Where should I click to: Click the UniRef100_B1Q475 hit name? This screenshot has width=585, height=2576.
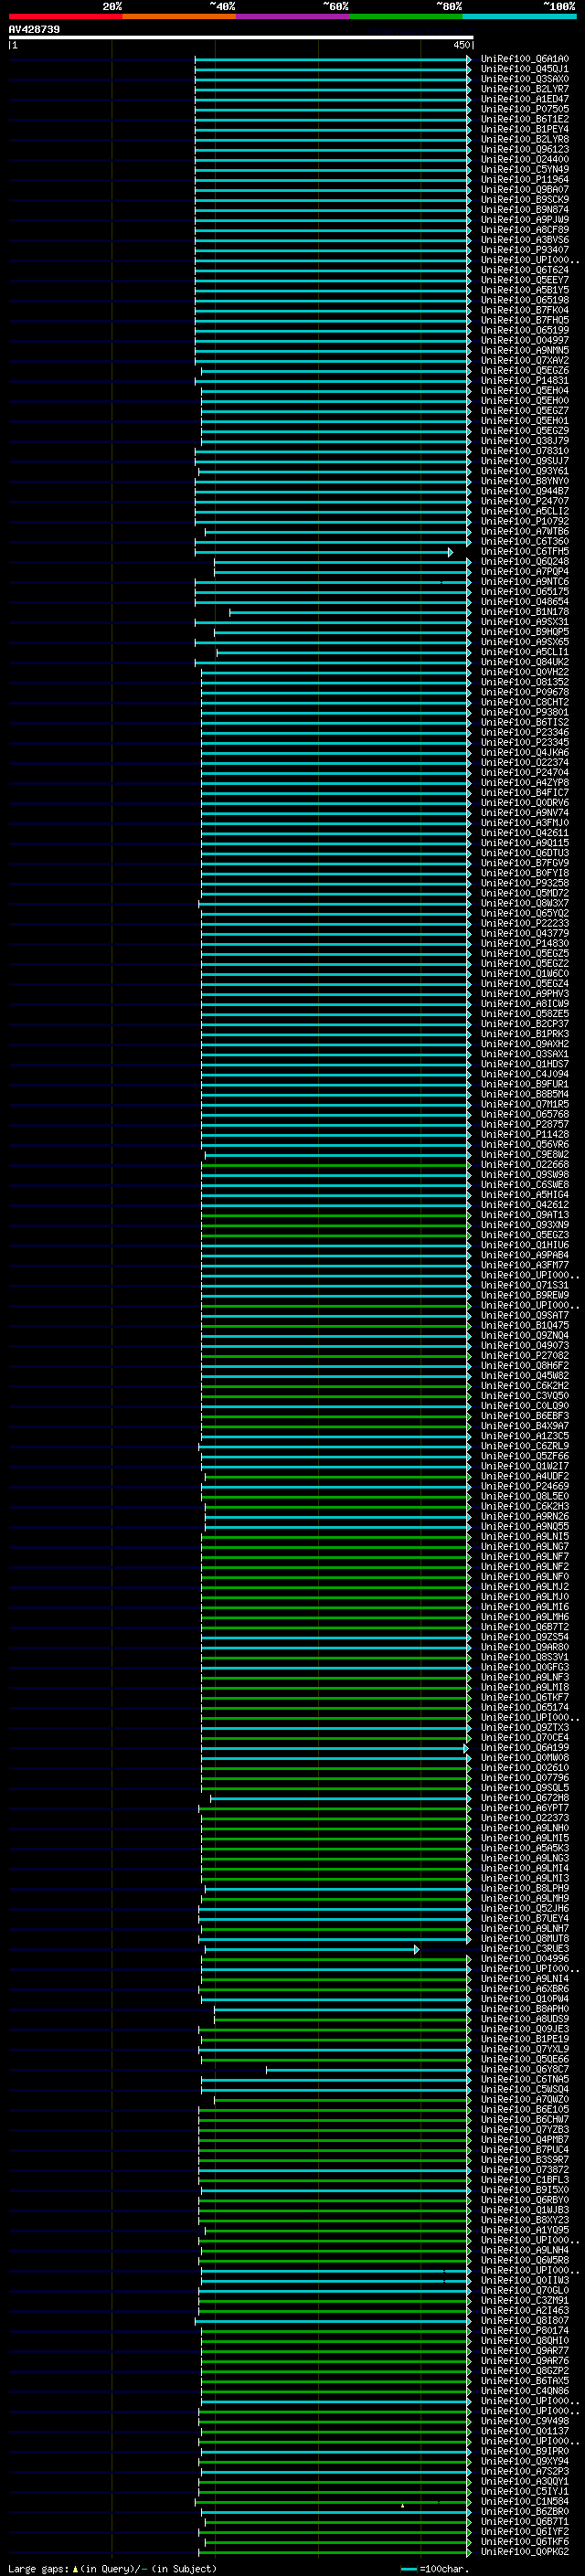(x=525, y=1325)
